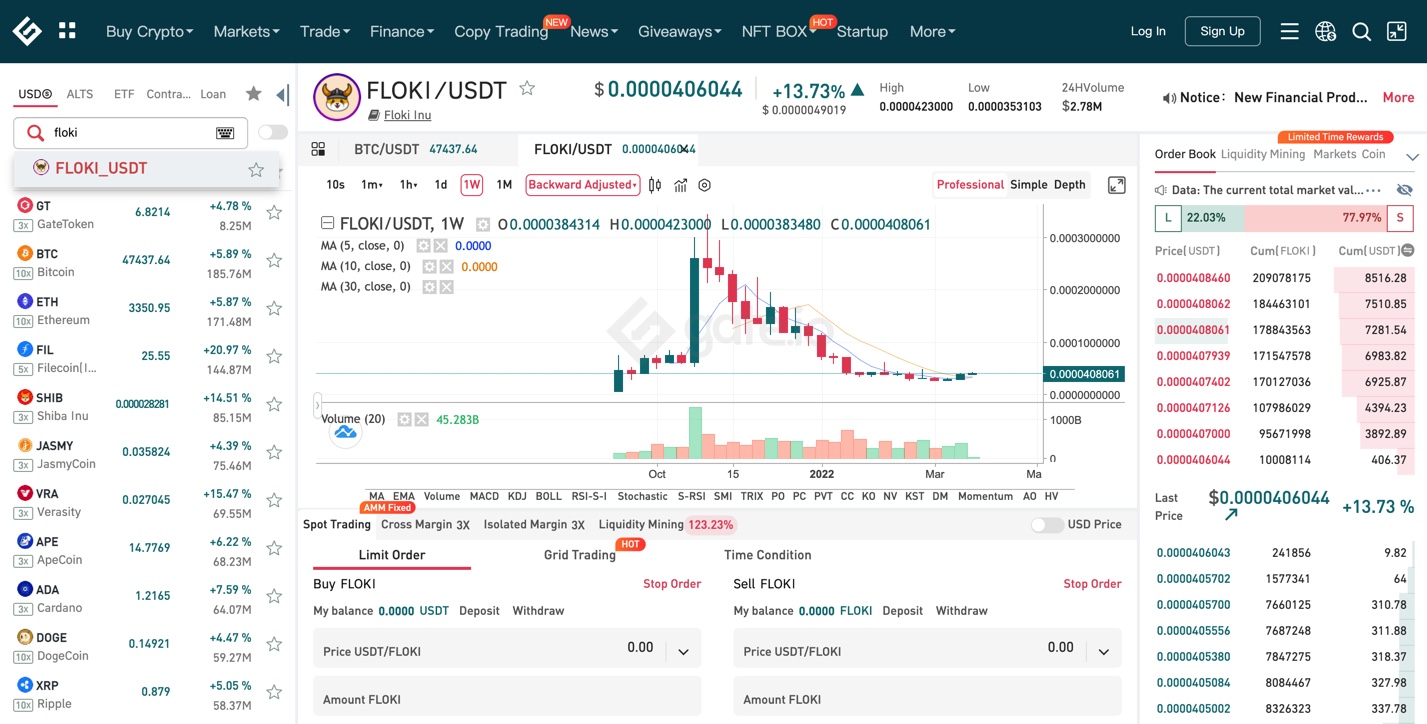Click the Buy Amount FLOKI input field
Viewport: 1427px width, 724px height.
coord(507,696)
